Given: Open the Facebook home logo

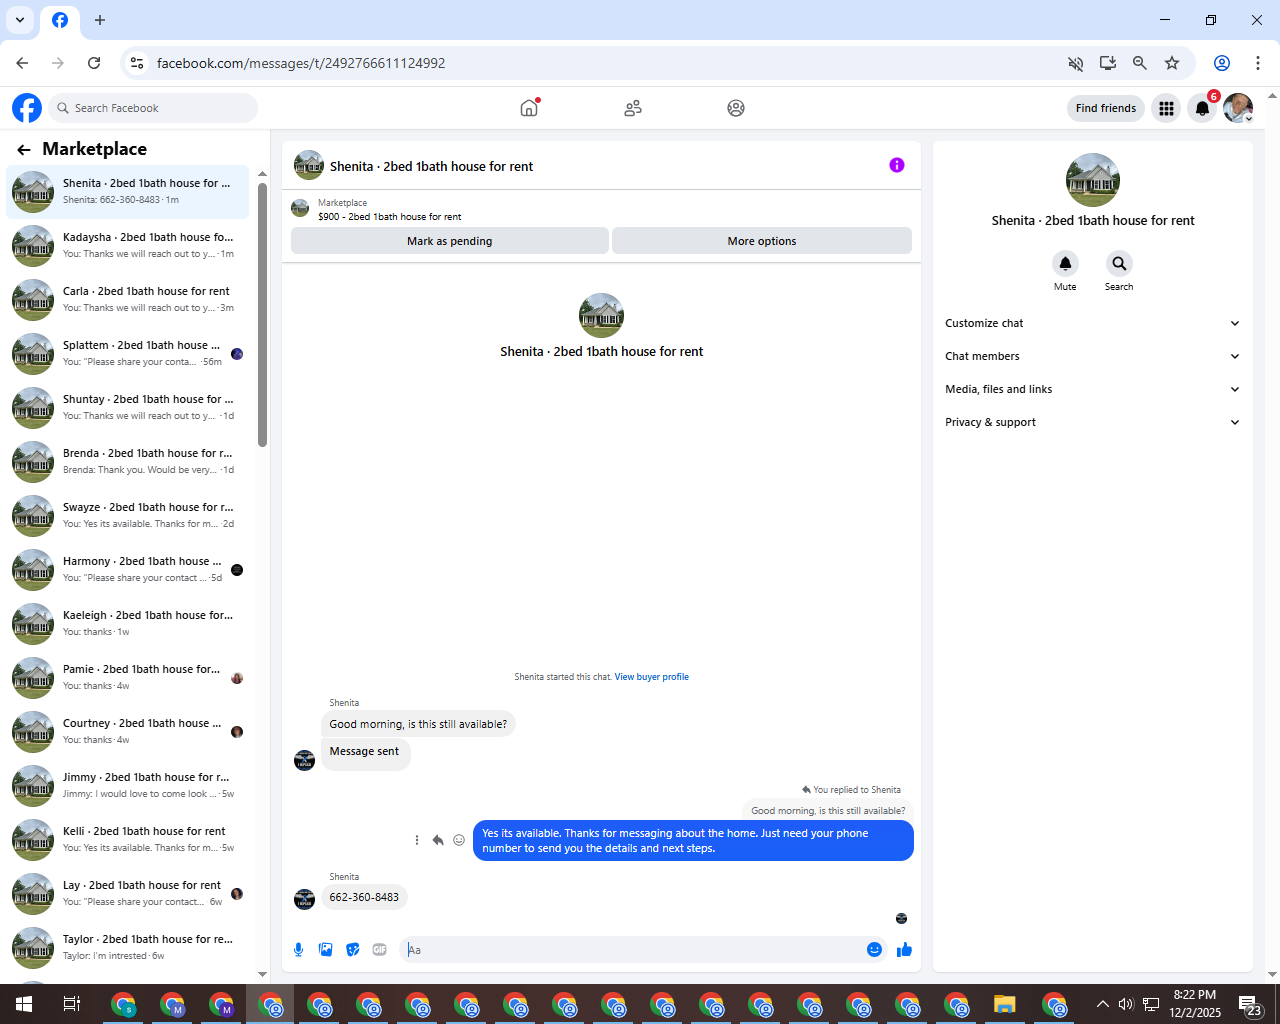Looking at the screenshot, I should (27, 108).
